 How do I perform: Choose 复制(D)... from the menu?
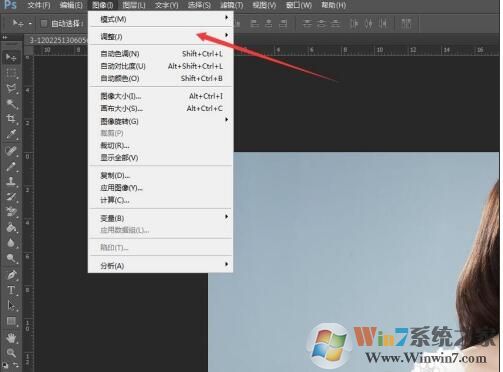pyautogui.click(x=160, y=175)
